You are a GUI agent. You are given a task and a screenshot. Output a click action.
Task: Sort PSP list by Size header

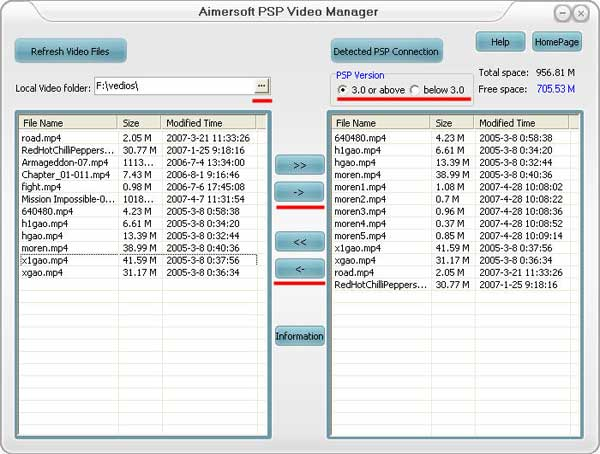(x=452, y=123)
